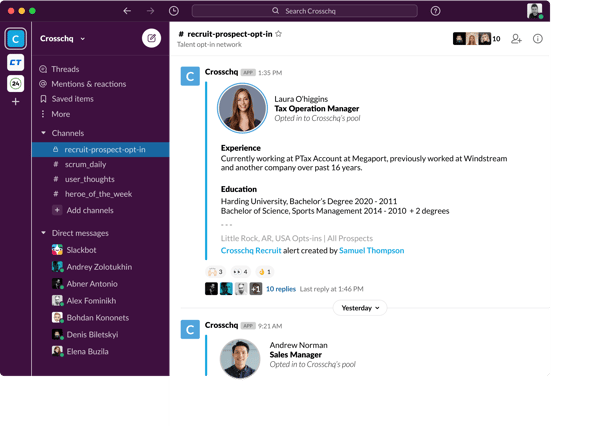
Task: Open channel details info icon
Action: coord(538,39)
